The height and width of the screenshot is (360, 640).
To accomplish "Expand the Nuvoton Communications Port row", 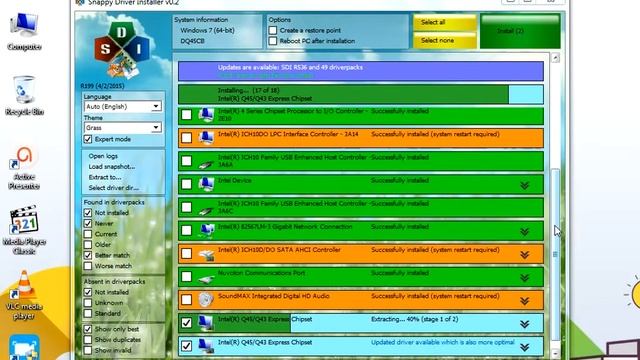I will (524, 278).
